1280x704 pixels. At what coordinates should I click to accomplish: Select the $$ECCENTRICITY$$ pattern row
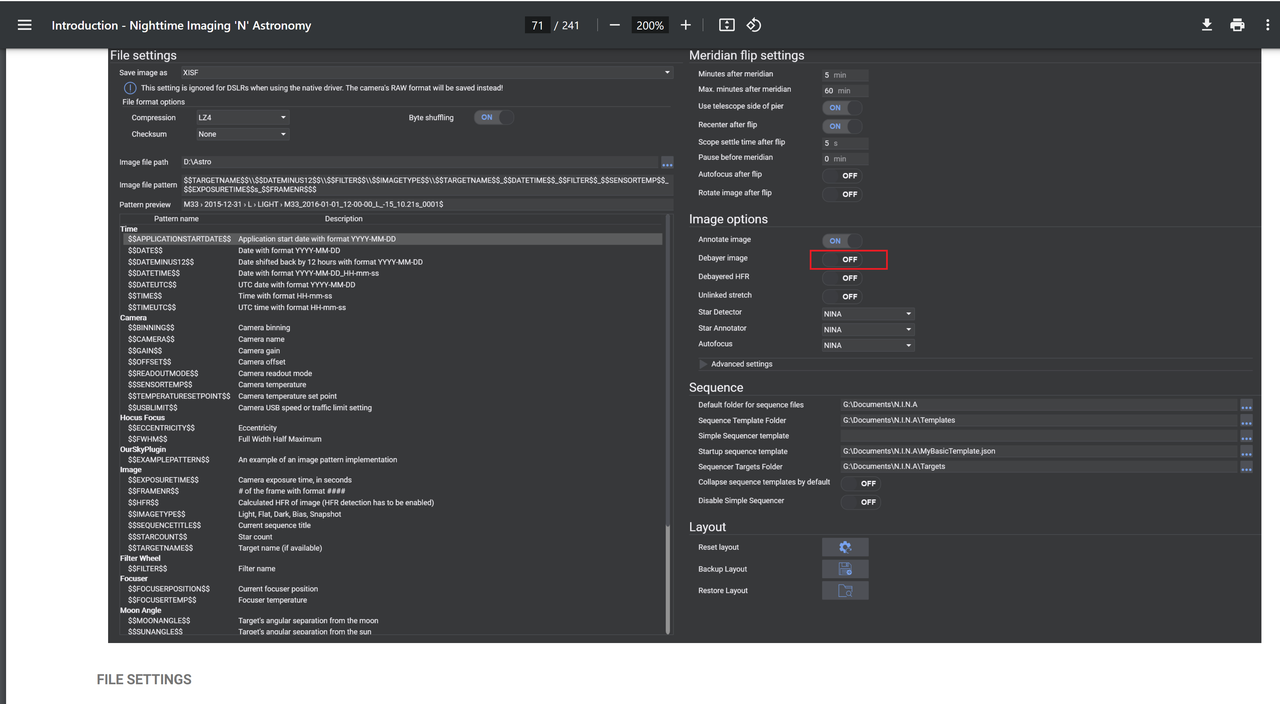(x=391, y=428)
